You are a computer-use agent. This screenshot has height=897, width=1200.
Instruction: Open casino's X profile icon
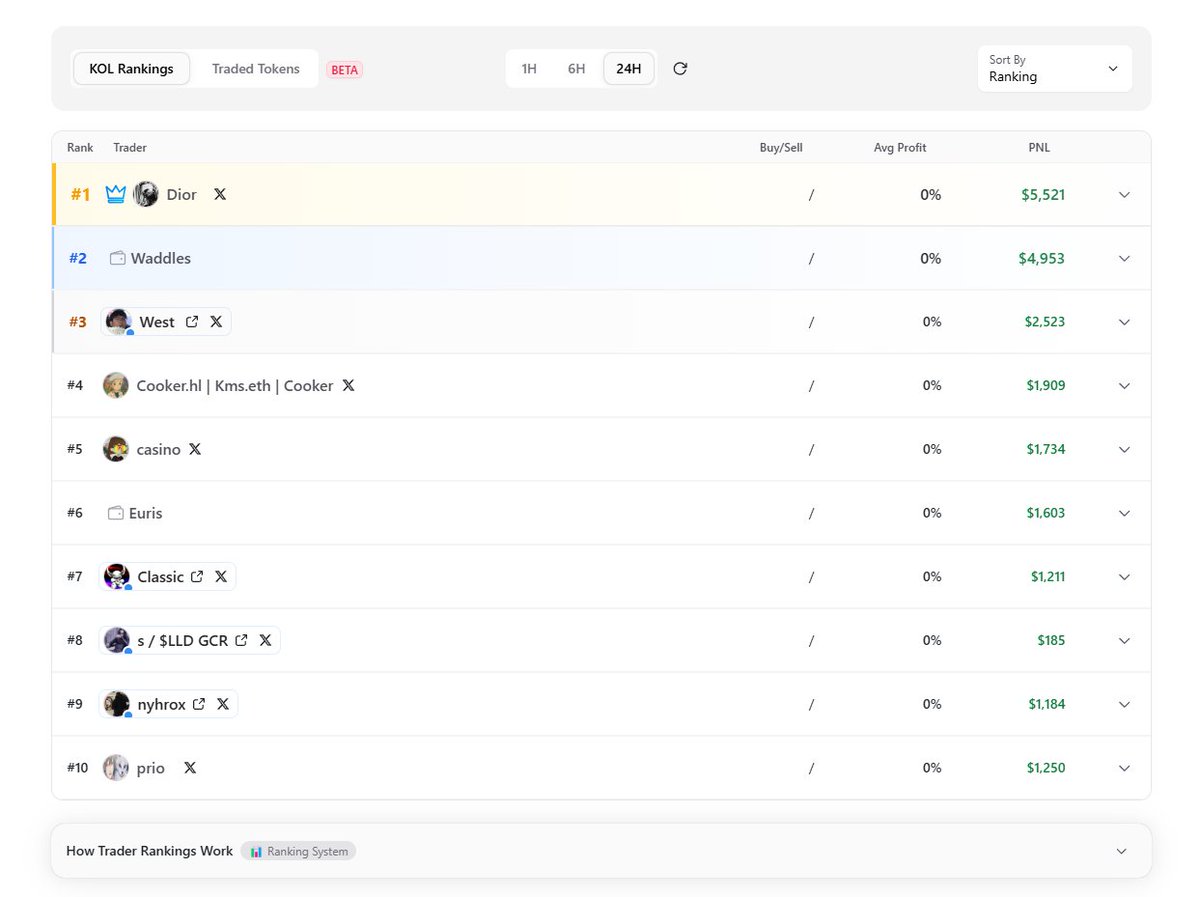click(195, 449)
